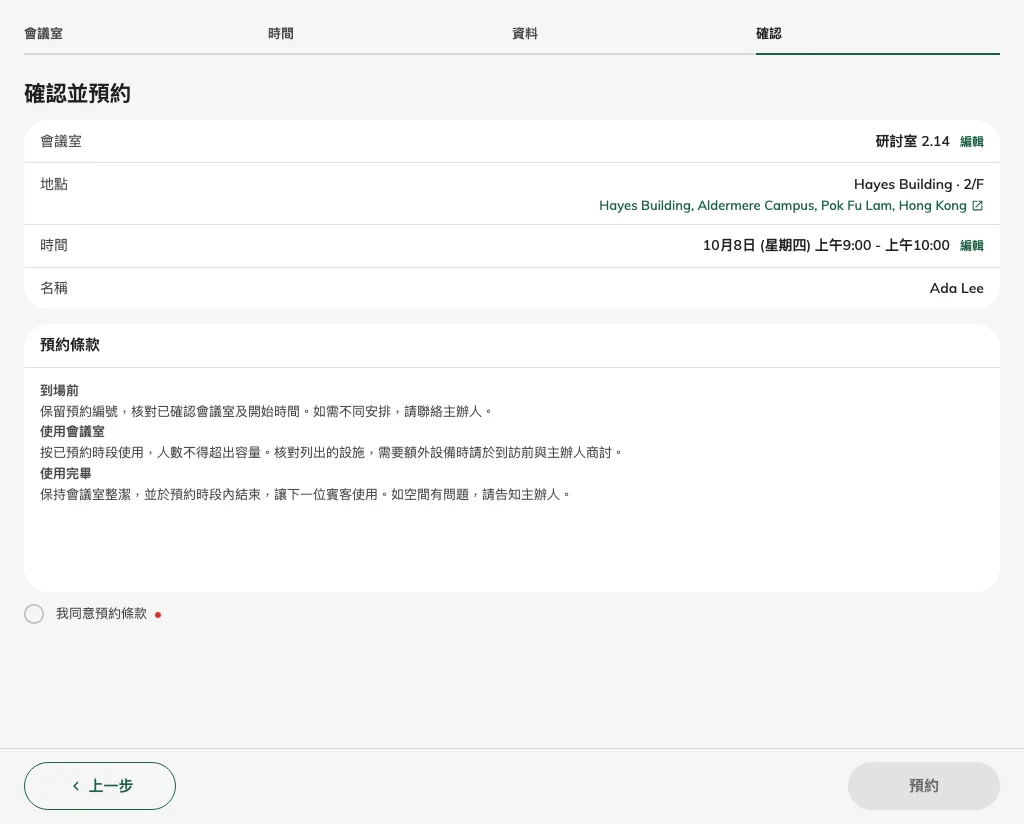Click the left chevron in 上一步 button
1024x824 pixels.
coord(76,786)
